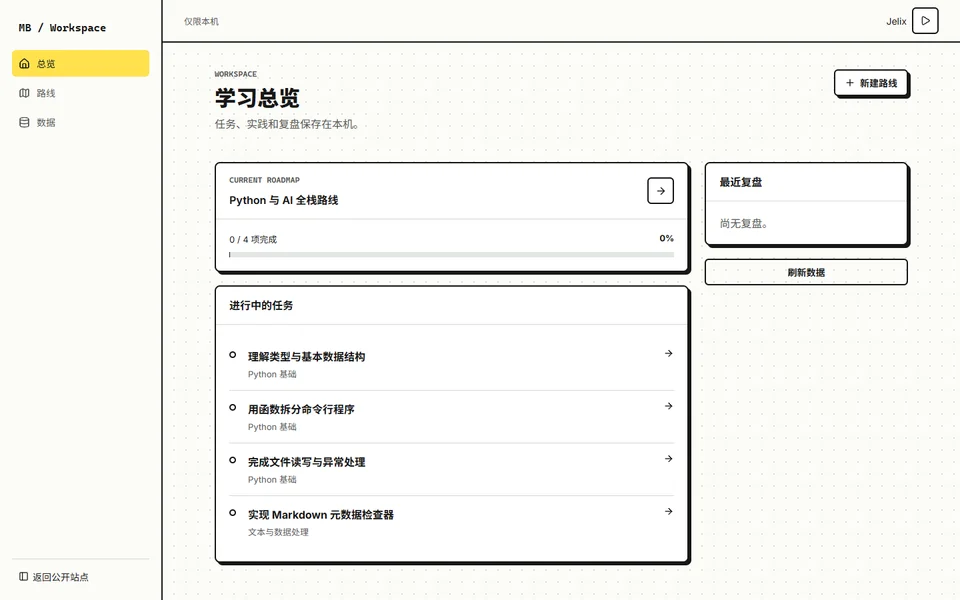Screen dimensions: 960x600
Task: Click the 返回公开站点 link
Action: click(54, 577)
